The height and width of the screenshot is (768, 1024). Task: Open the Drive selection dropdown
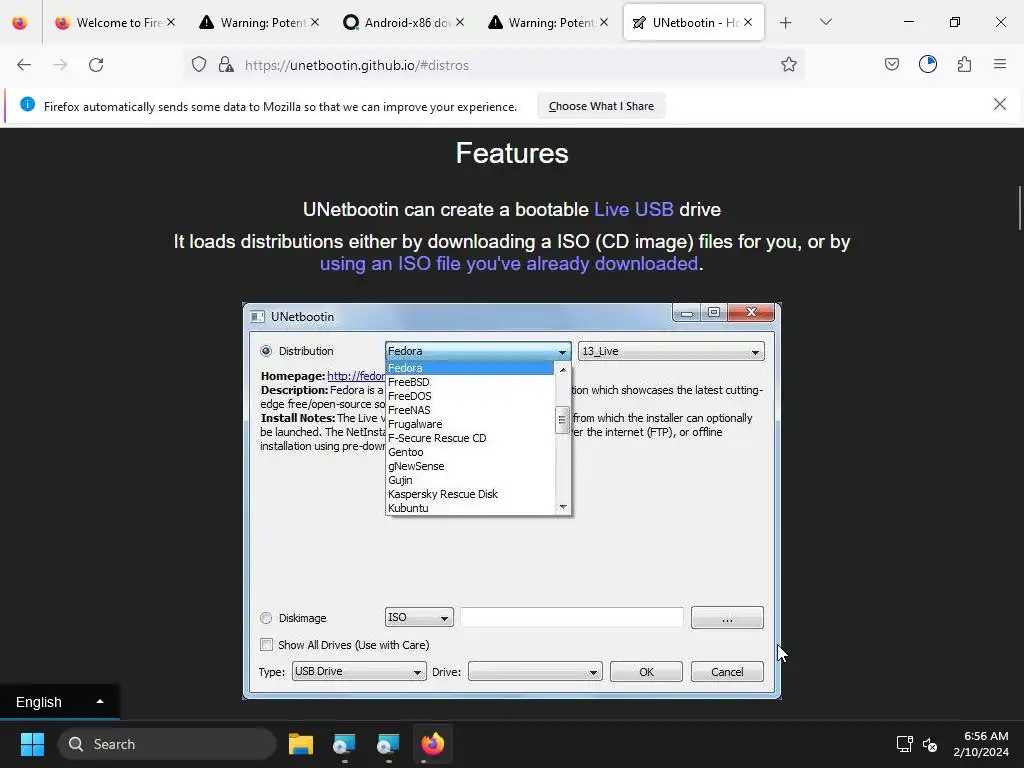(535, 671)
